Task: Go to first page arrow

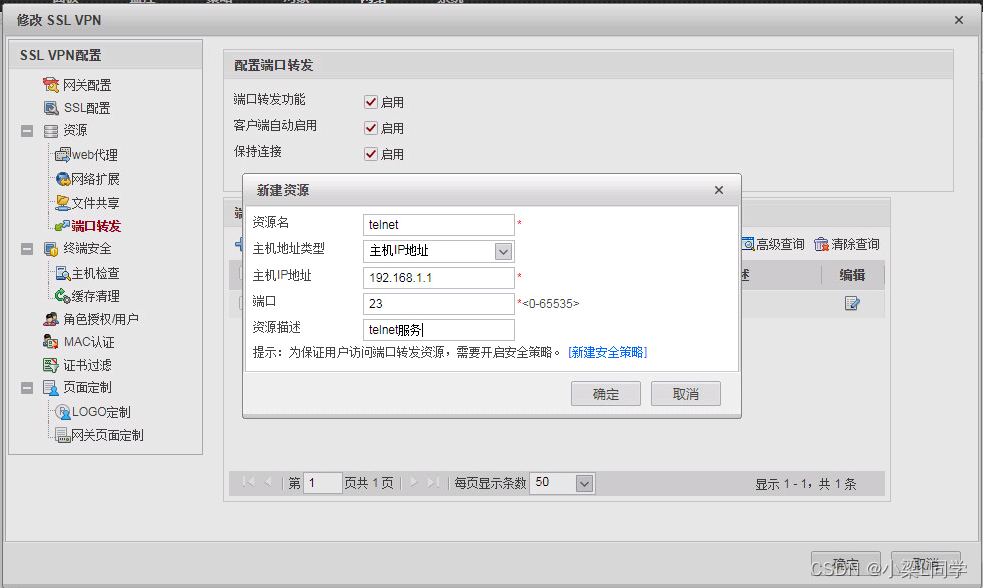Action: 248,482
